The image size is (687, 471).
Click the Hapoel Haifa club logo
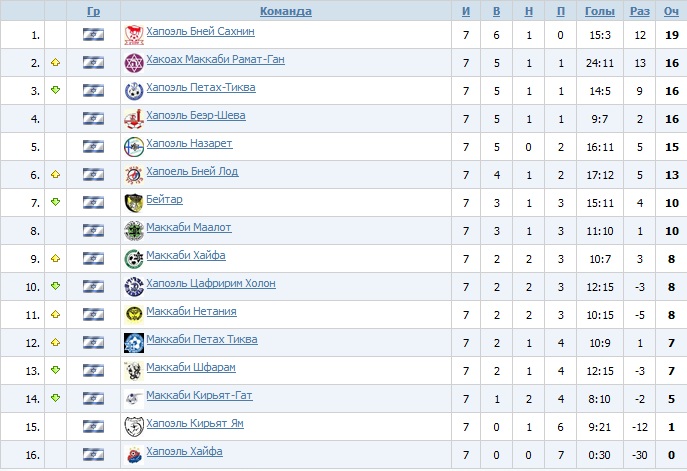coord(133,455)
